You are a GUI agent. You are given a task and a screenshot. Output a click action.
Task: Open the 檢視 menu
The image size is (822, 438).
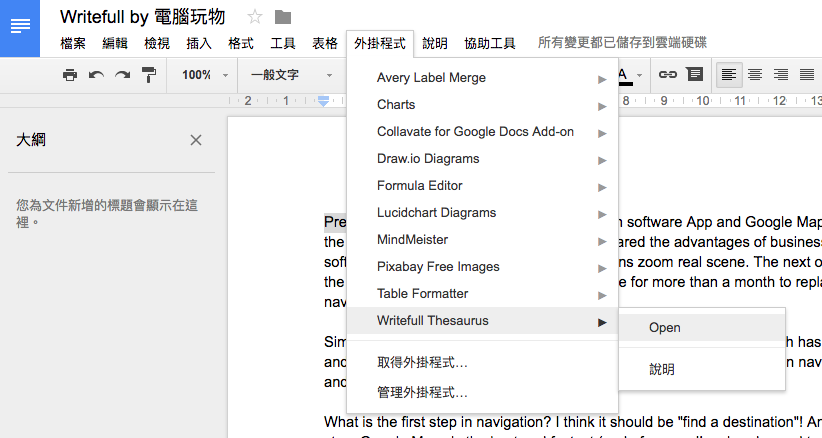[157, 43]
